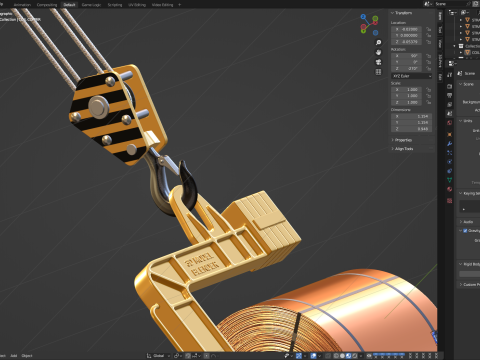
Task: Collapse the Rigid Body World panel
Action: (461, 264)
